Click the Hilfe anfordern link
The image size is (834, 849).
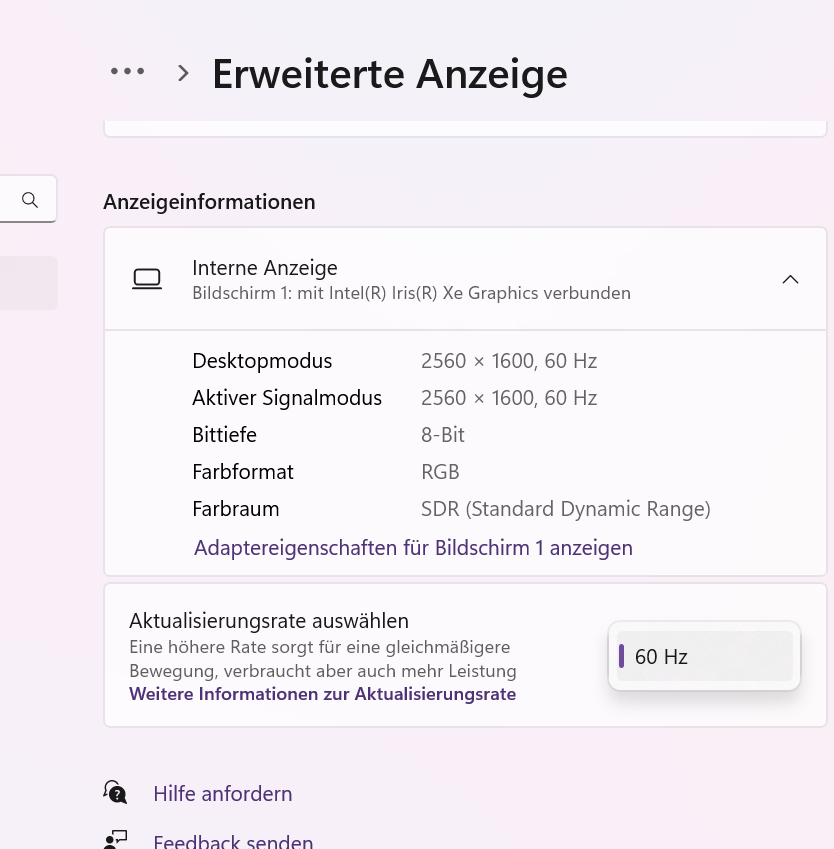pyautogui.click(x=222, y=792)
